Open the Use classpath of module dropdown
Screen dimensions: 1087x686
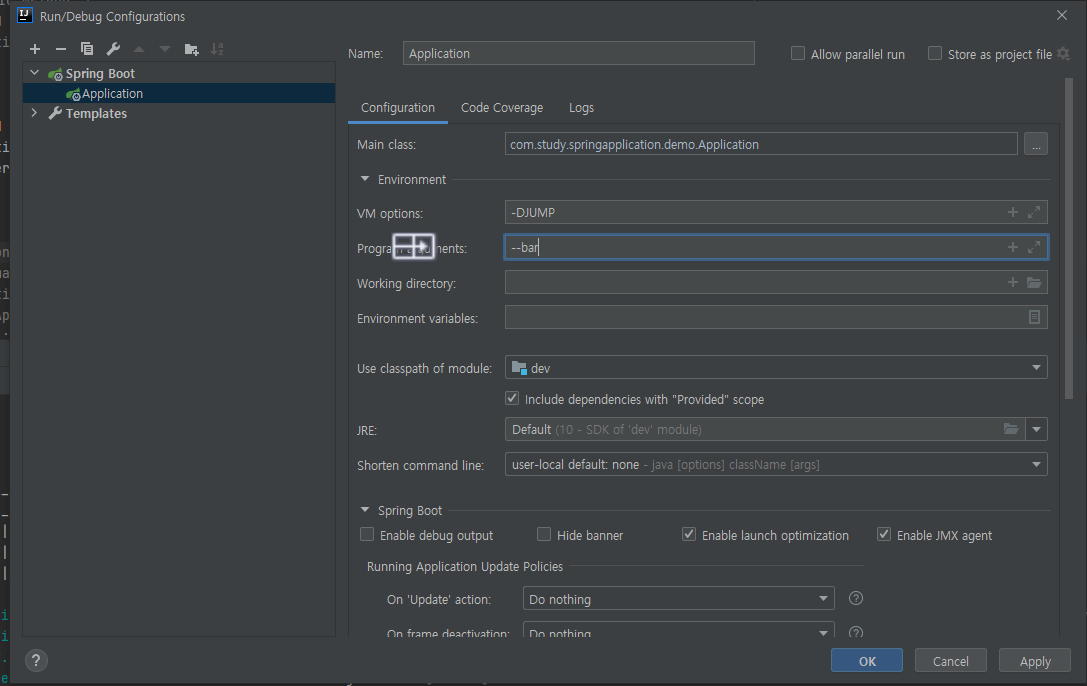(x=776, y=368)
